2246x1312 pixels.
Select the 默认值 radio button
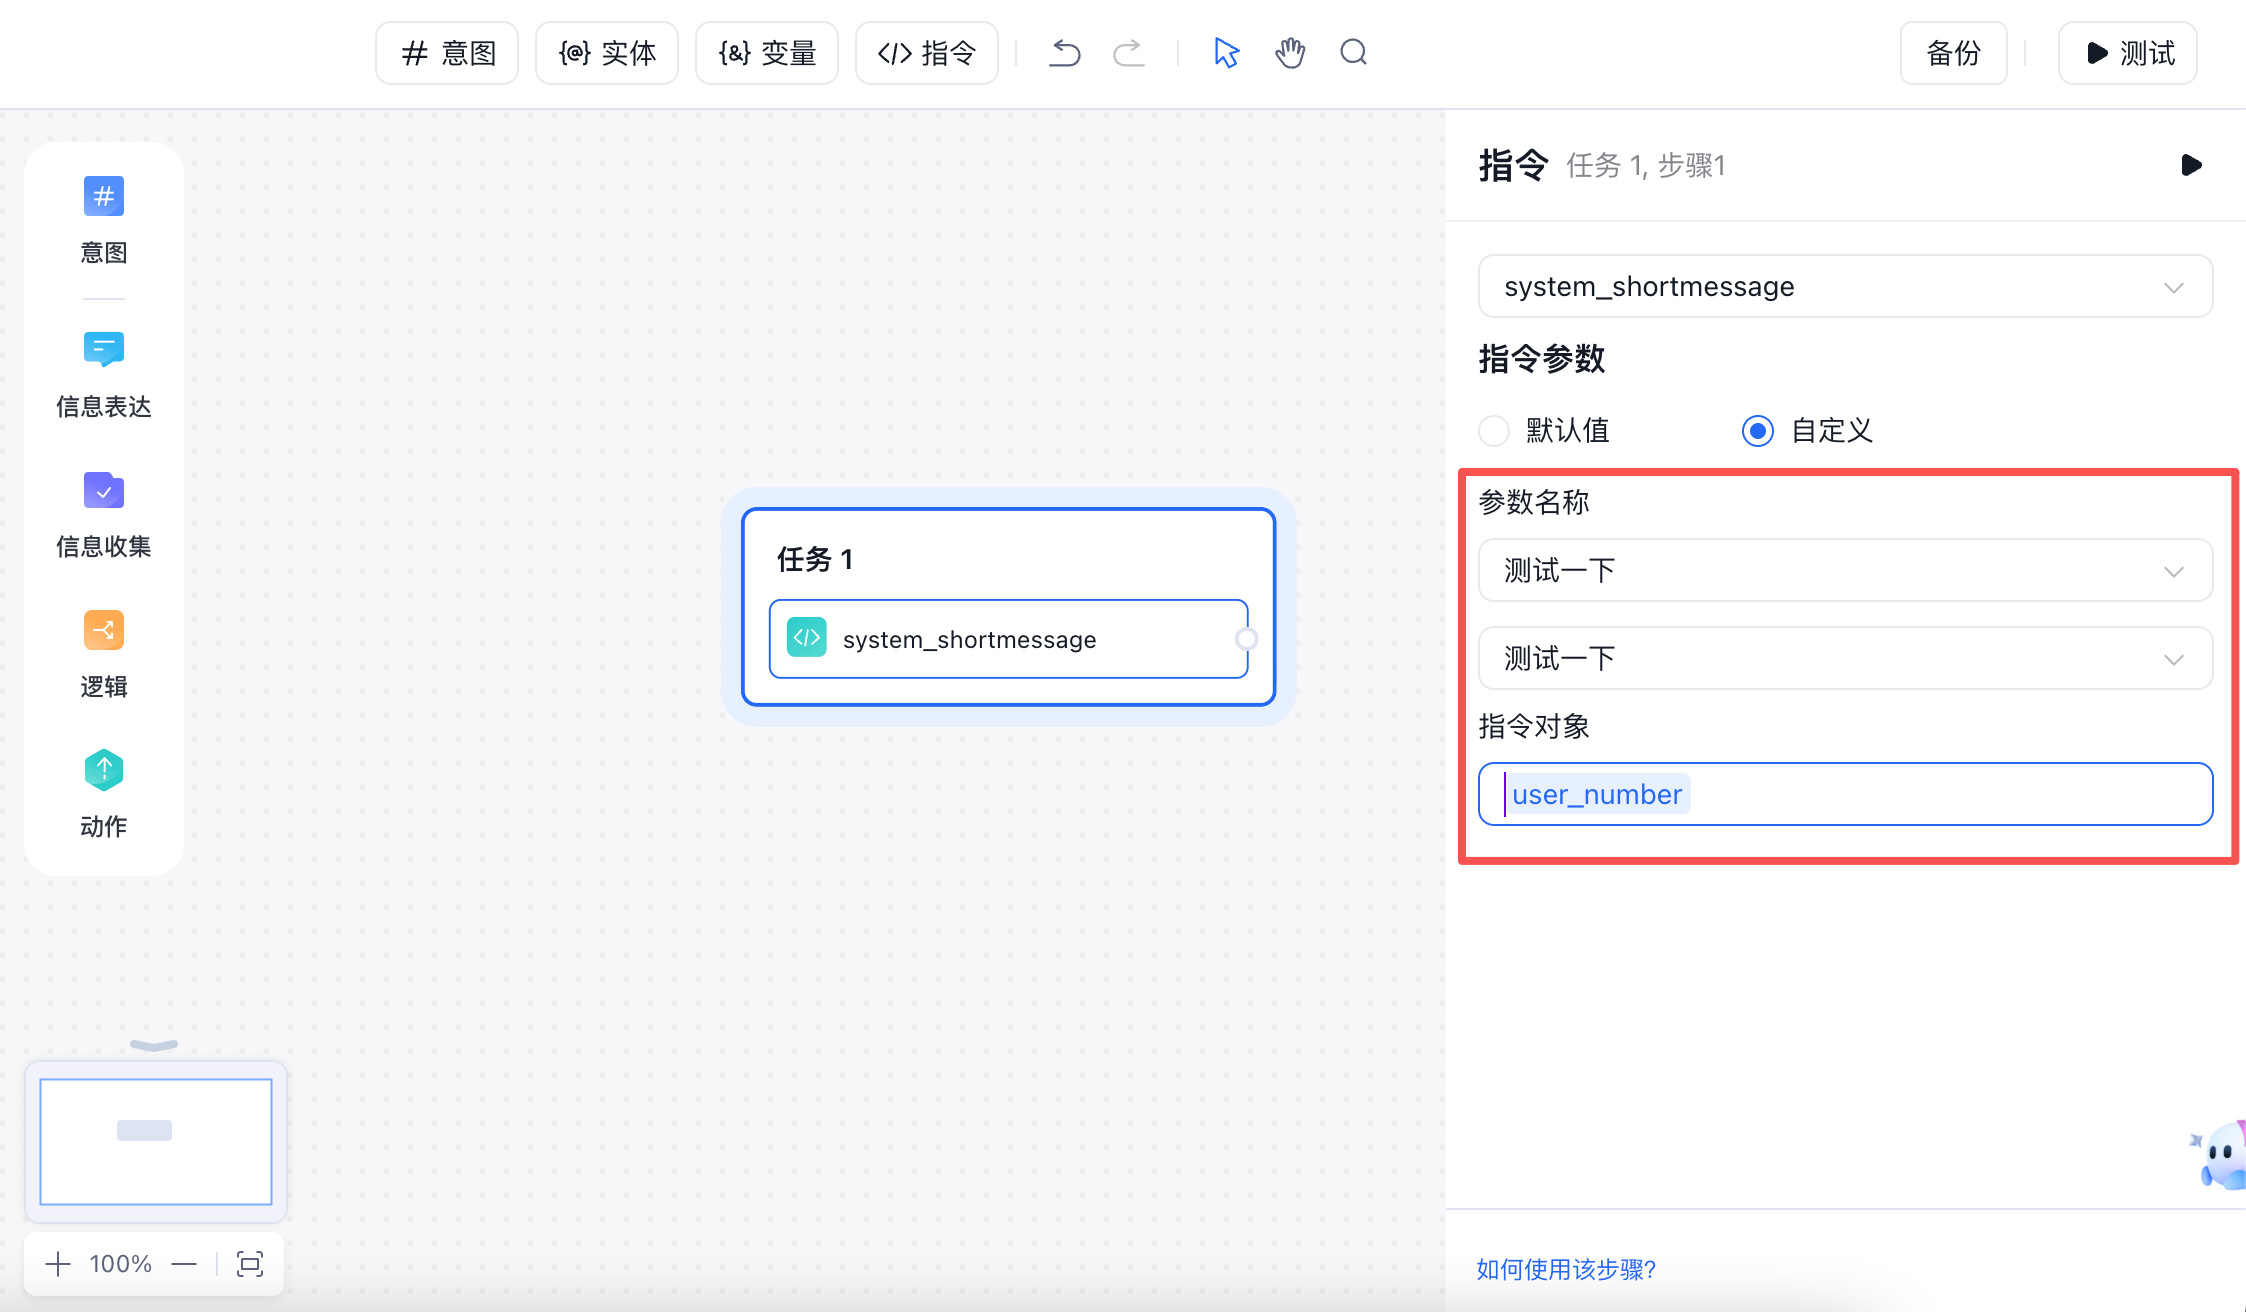(1494, 431)
